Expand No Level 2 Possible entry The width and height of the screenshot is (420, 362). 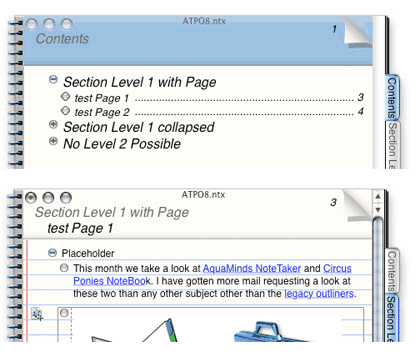click(53, 141)
